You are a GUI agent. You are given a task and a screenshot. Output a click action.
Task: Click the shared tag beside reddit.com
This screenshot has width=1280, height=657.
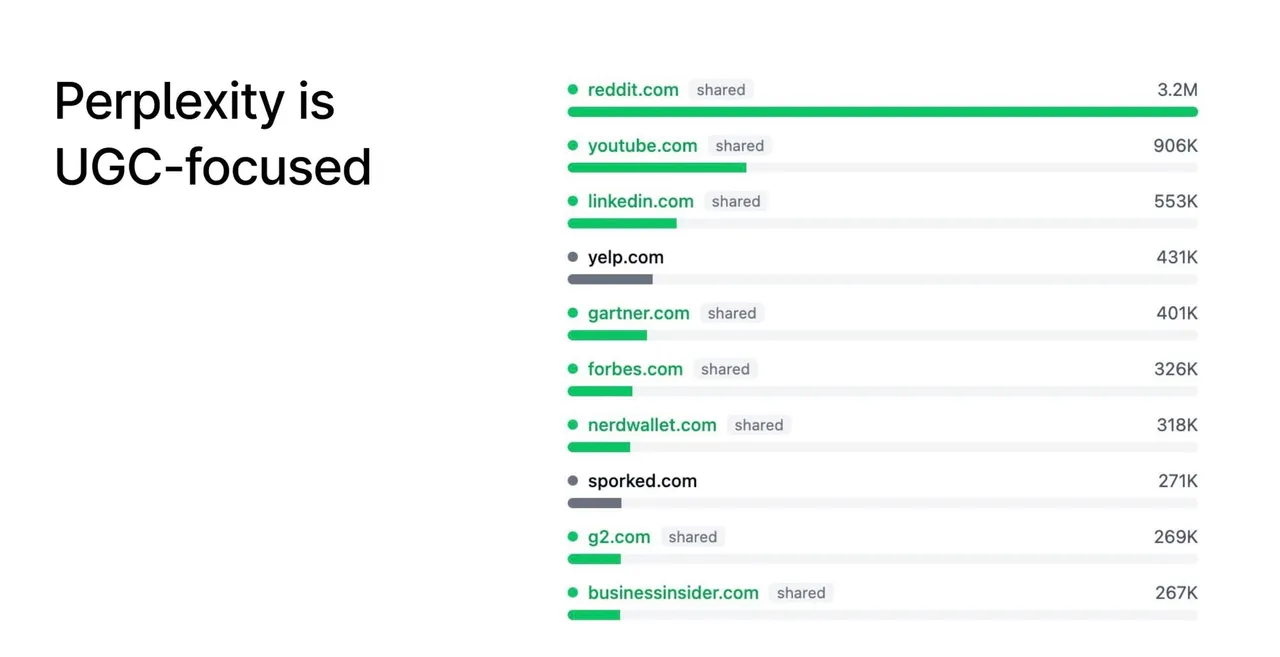[x=721, y=90]
